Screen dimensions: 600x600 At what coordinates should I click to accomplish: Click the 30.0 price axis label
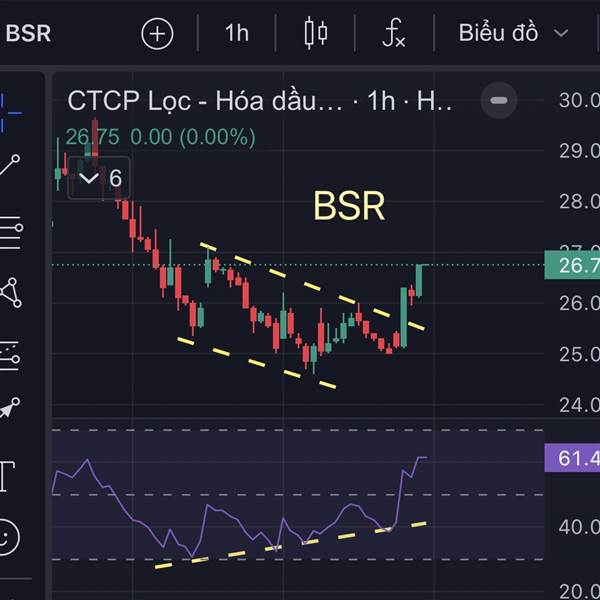point(579,100)
